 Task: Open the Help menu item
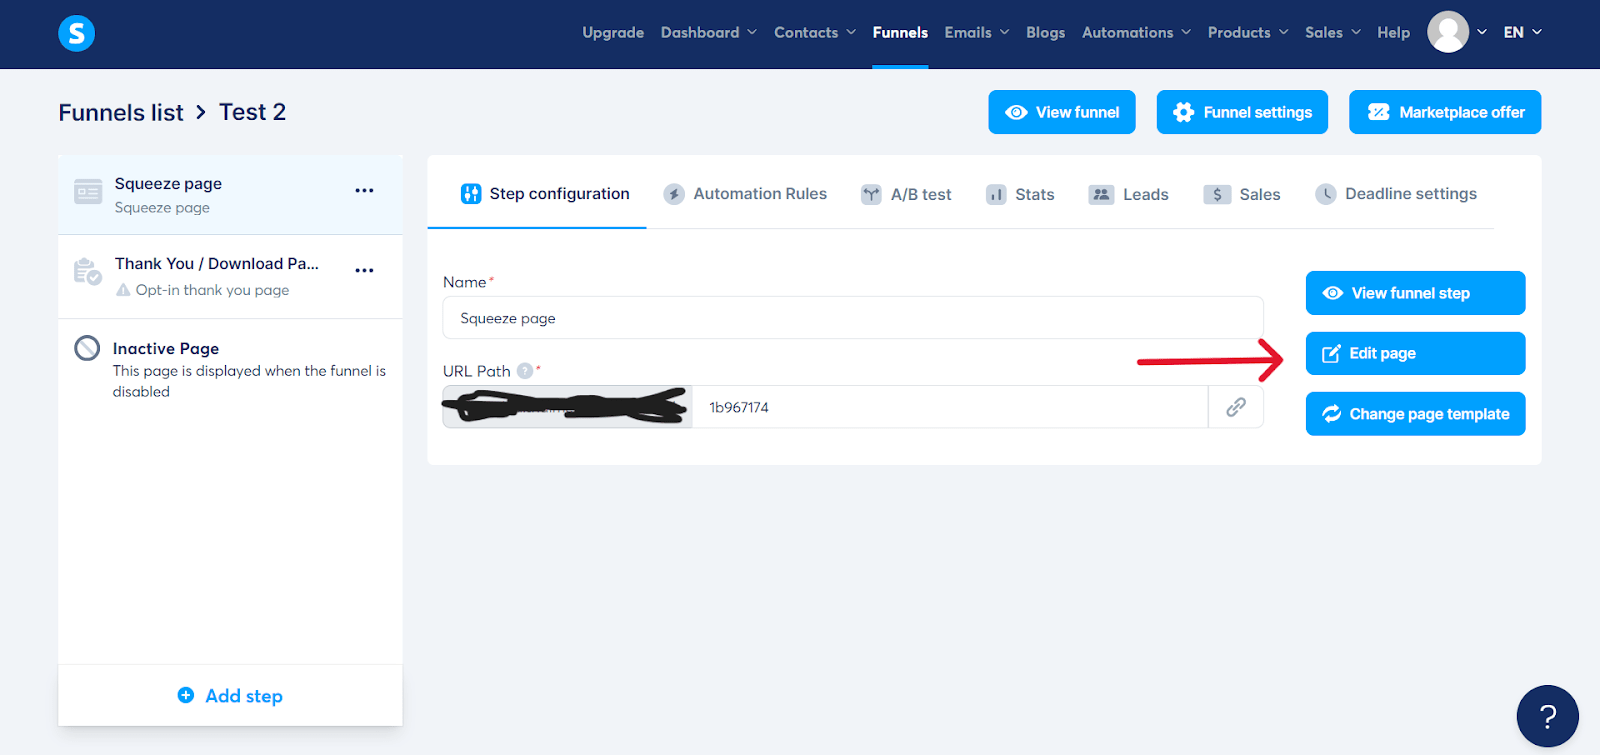click(x=1393, y=32)
